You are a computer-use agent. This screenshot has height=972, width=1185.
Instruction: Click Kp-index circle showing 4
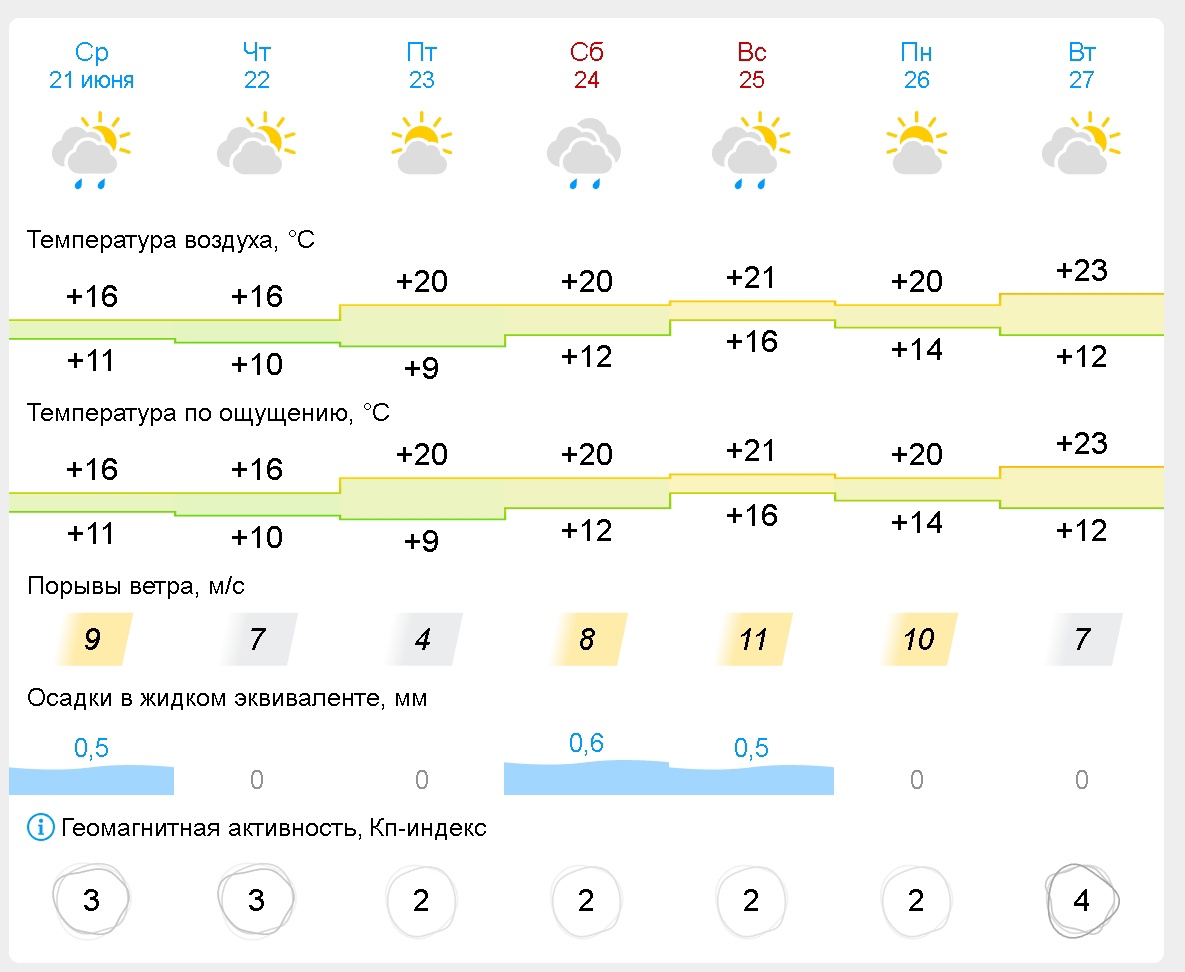pos(1081,901)
